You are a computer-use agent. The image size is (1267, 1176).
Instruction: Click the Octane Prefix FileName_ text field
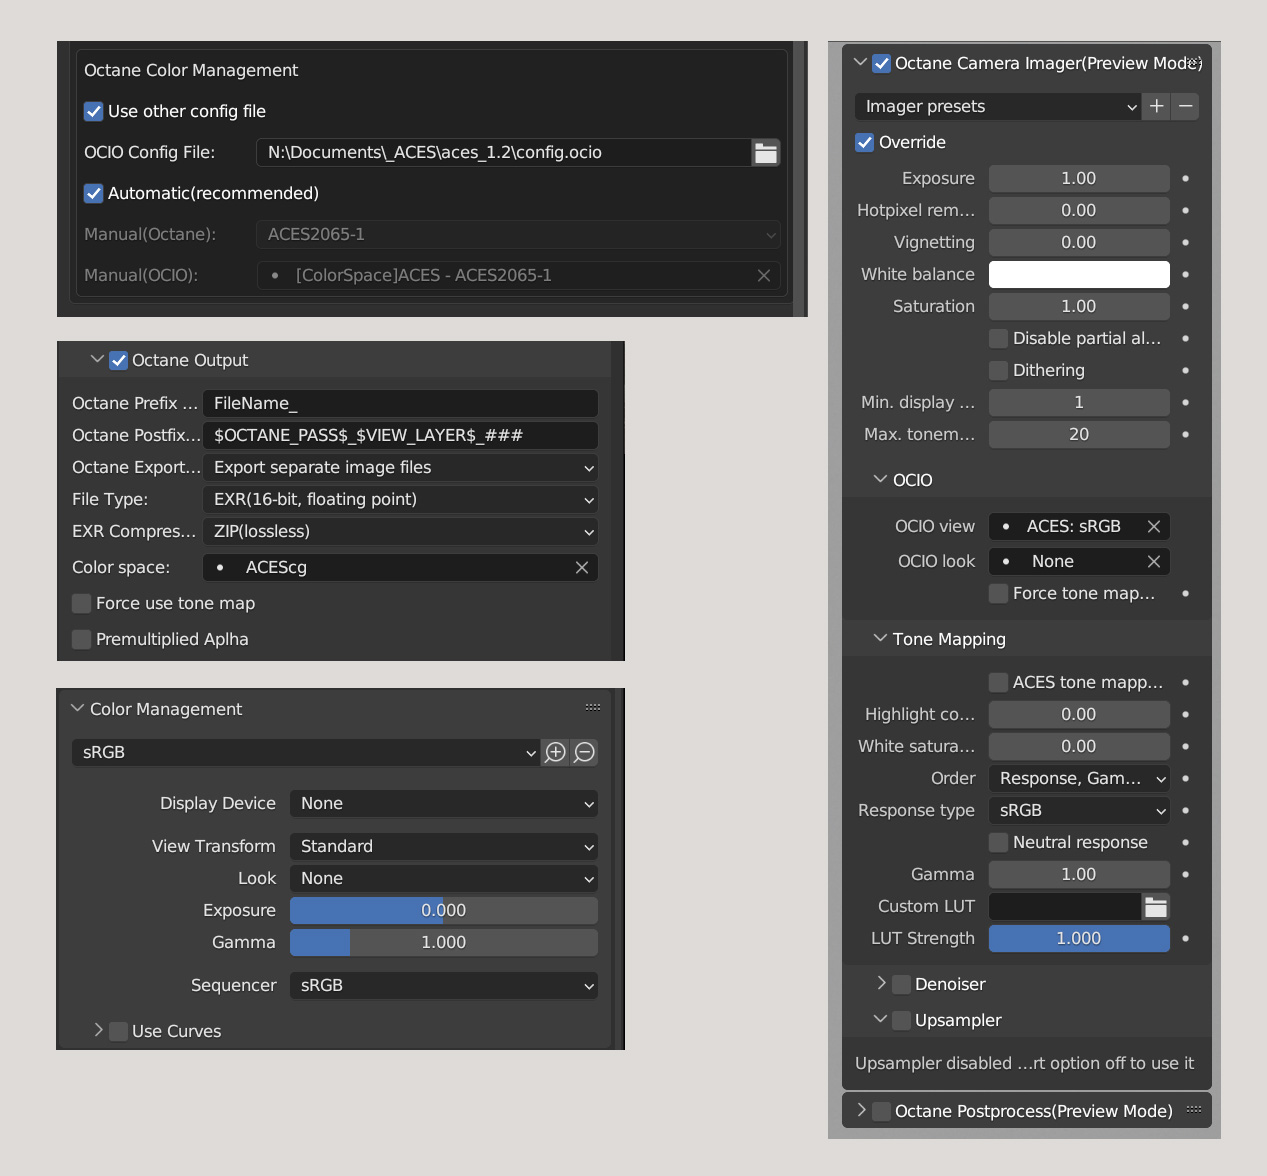[x=400, y=404]
